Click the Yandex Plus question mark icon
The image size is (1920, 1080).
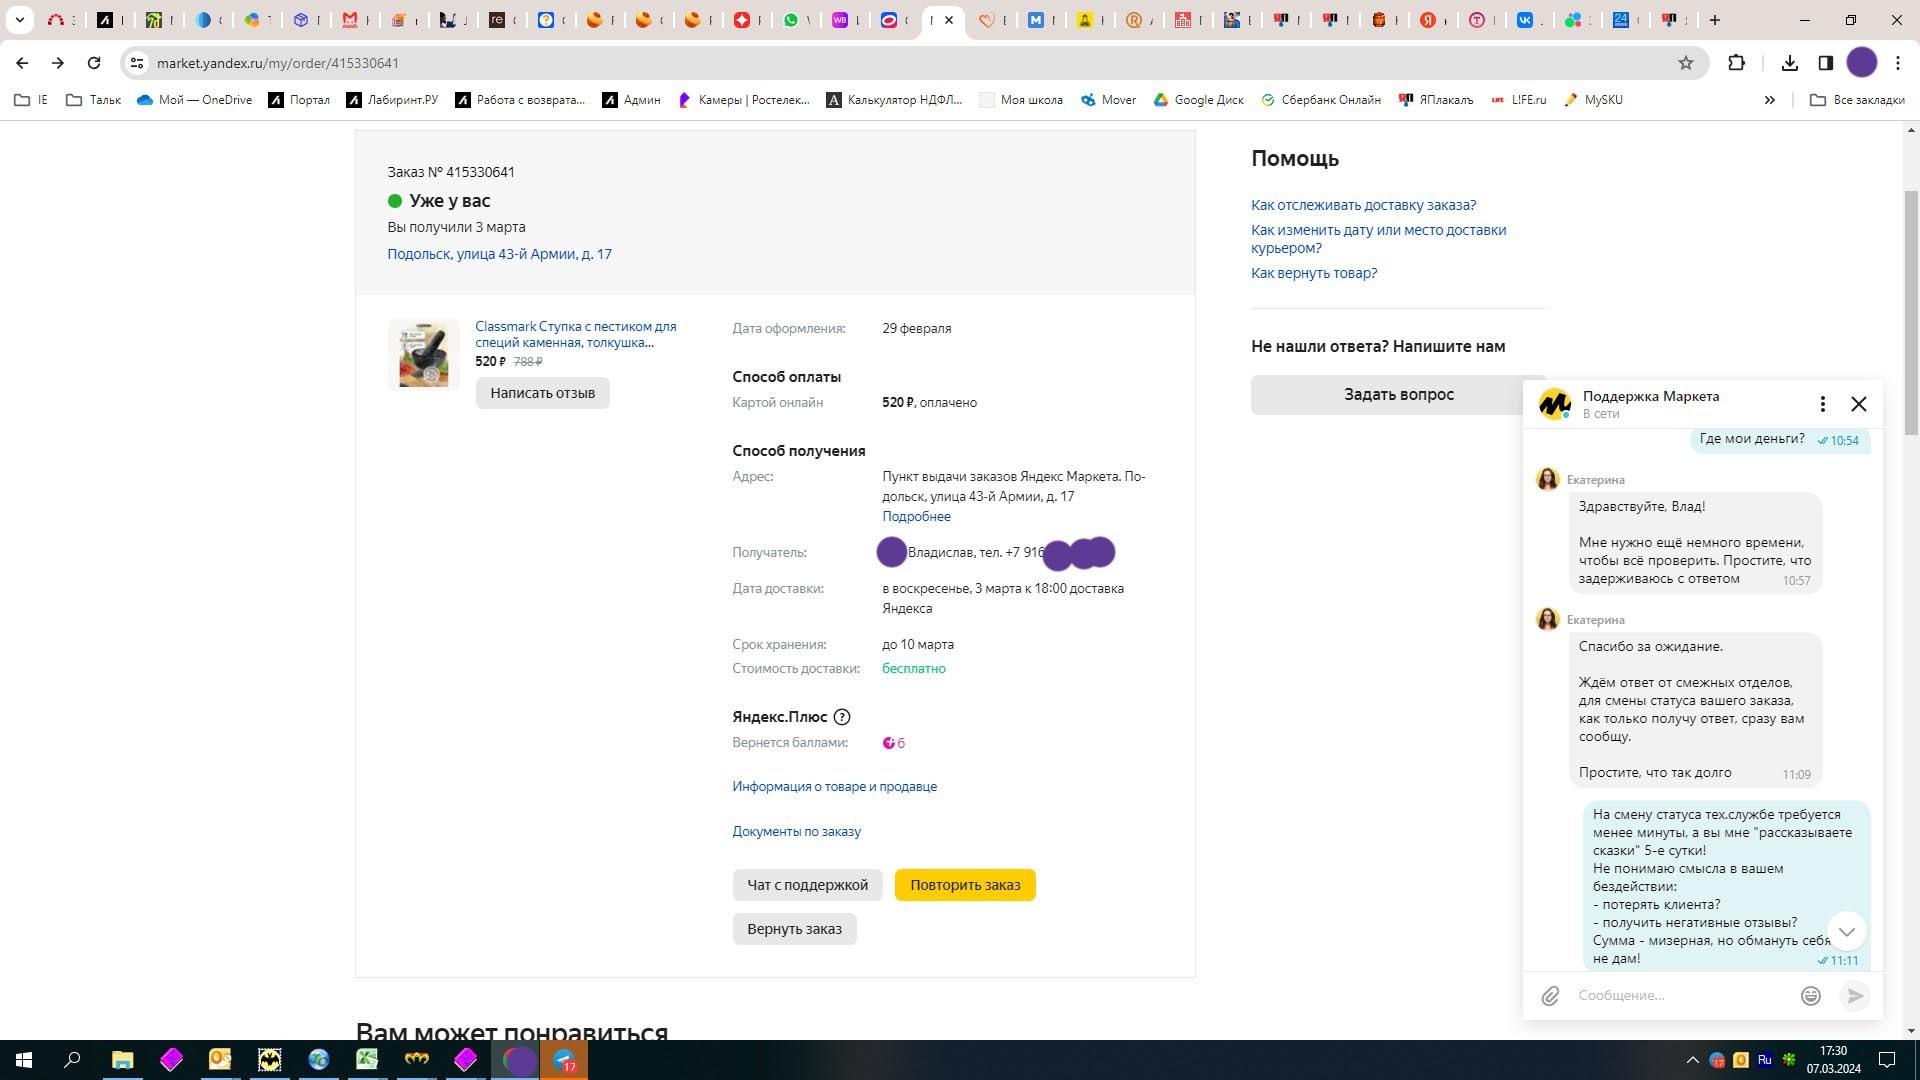[842, 717]
